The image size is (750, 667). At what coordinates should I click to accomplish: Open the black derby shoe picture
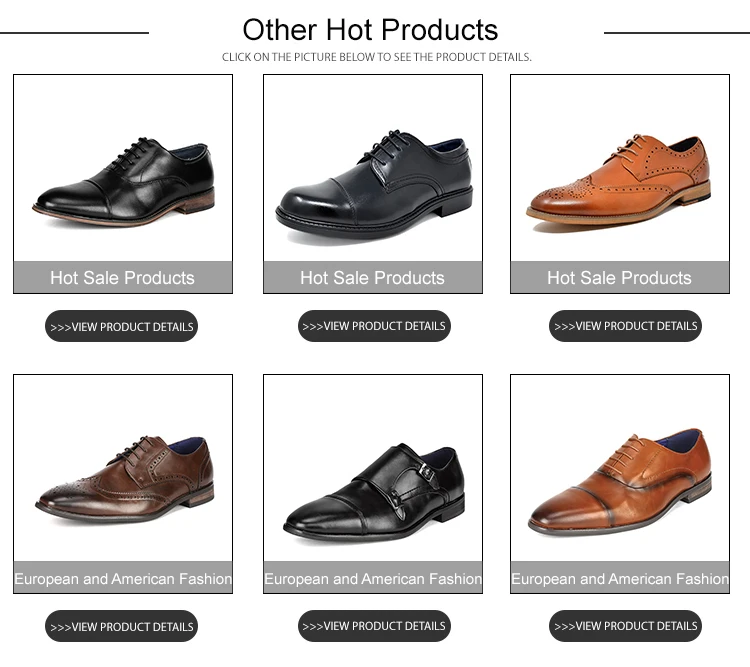[x=373, y=182]
